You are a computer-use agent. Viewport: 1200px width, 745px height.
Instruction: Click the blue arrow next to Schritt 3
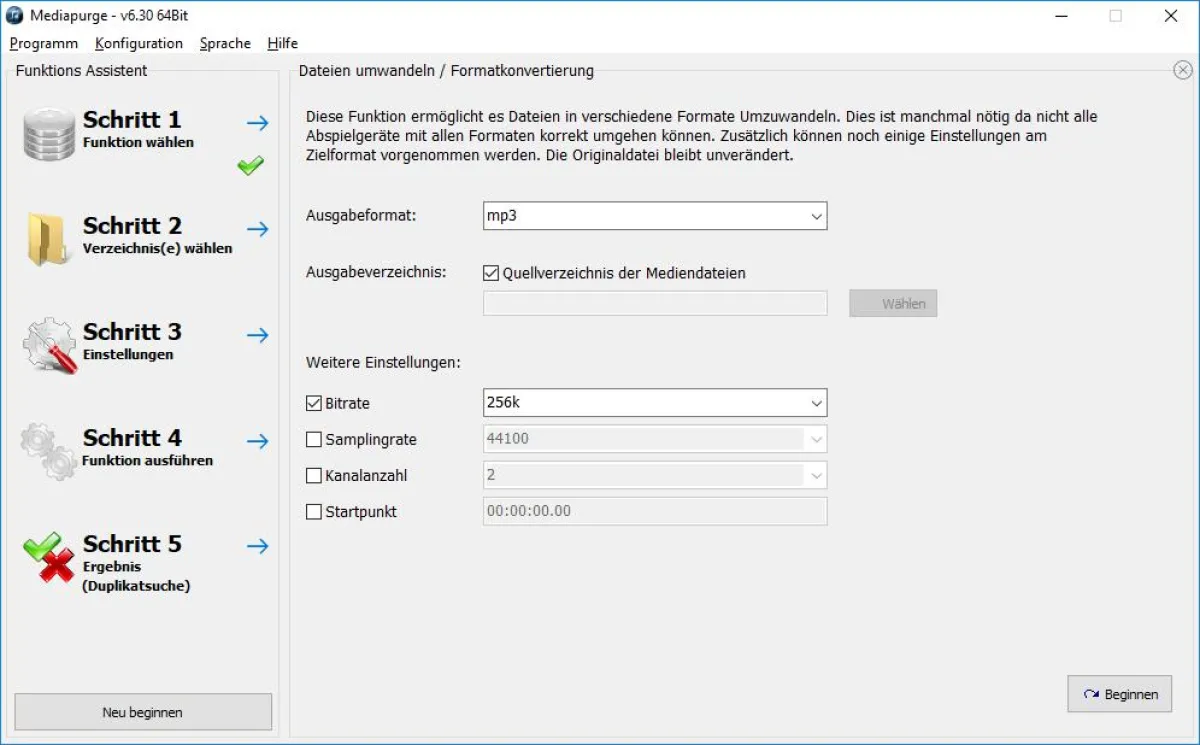(x=258, y=335)
